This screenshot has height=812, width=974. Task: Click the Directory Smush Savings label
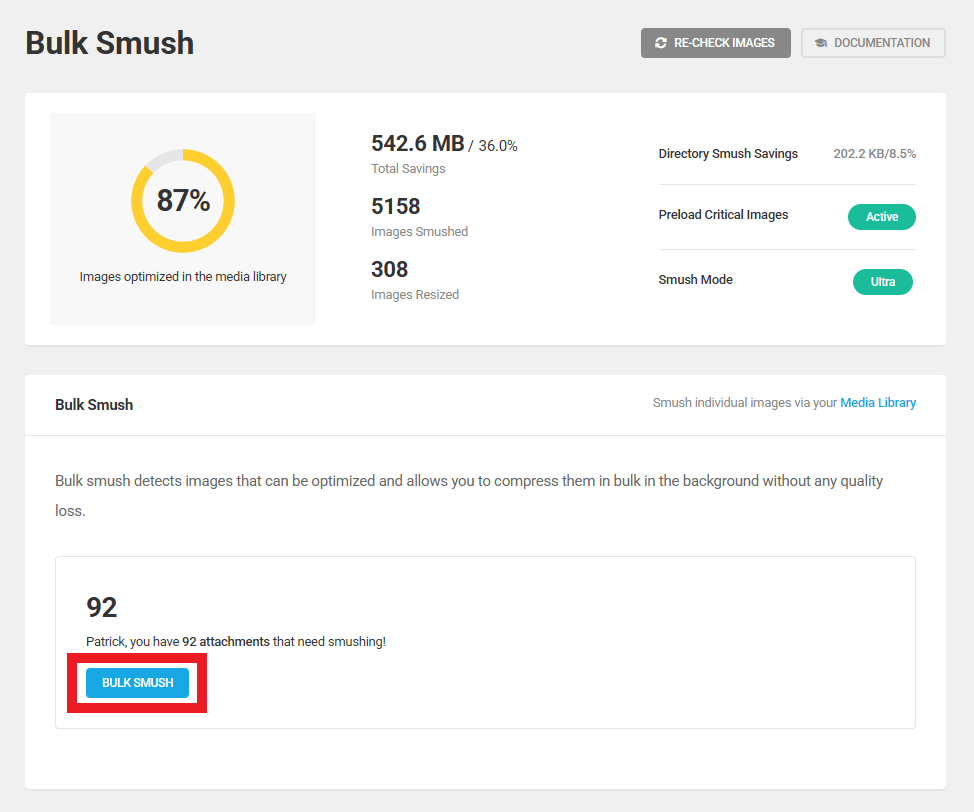pyautogui.click(x=728, y=154)
